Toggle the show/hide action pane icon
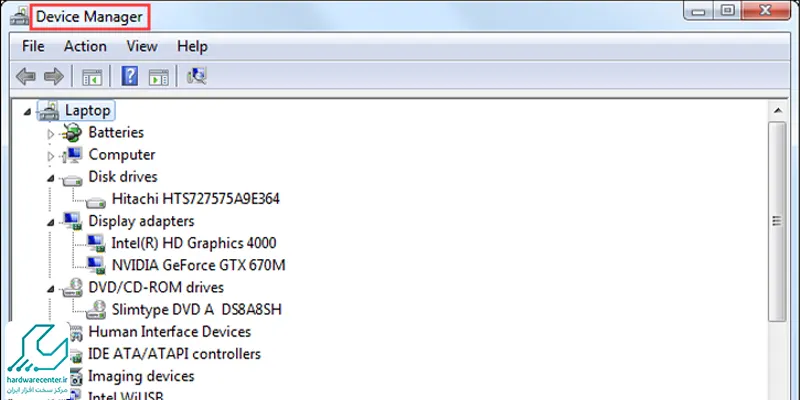800x400 pixels. pyautogui.click(x=159, y=78)
